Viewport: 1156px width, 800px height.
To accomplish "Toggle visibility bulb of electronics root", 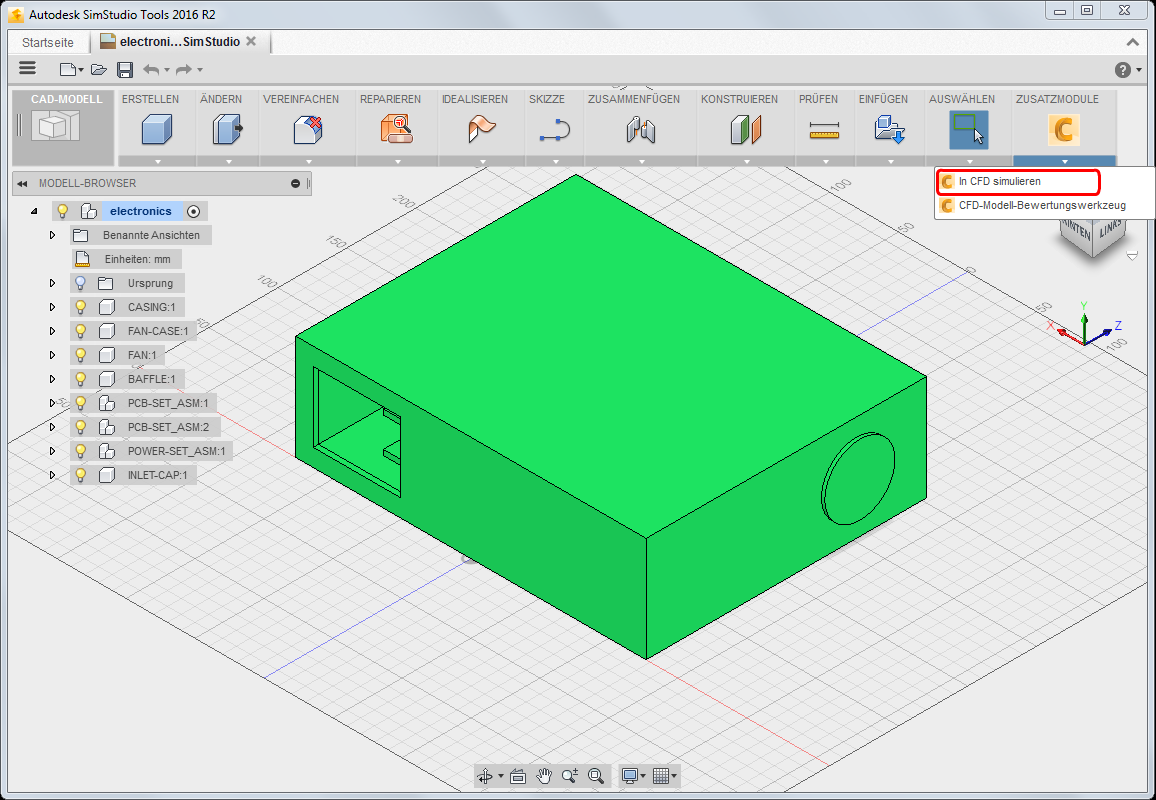I will tap(63, 211).
